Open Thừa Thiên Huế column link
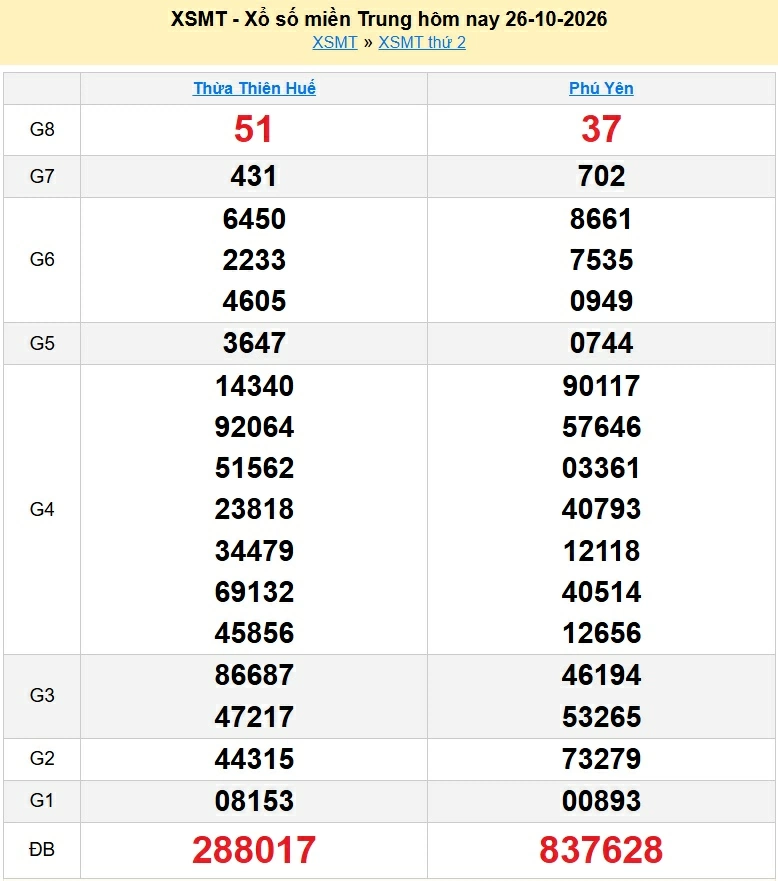778x881 pixels. [254, 88]
